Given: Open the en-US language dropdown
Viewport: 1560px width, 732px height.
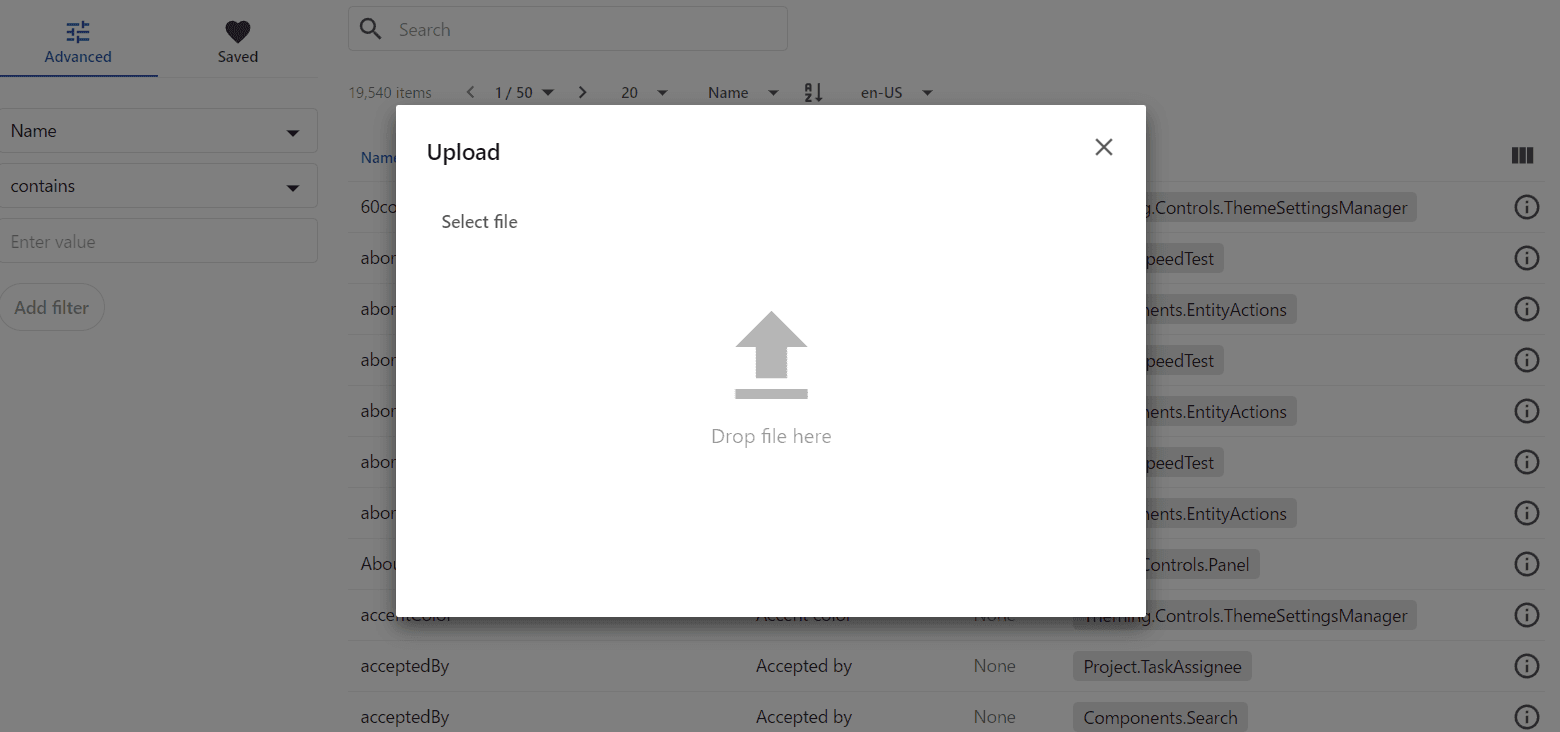Looking at the screenshot, I should click(896, 93).
